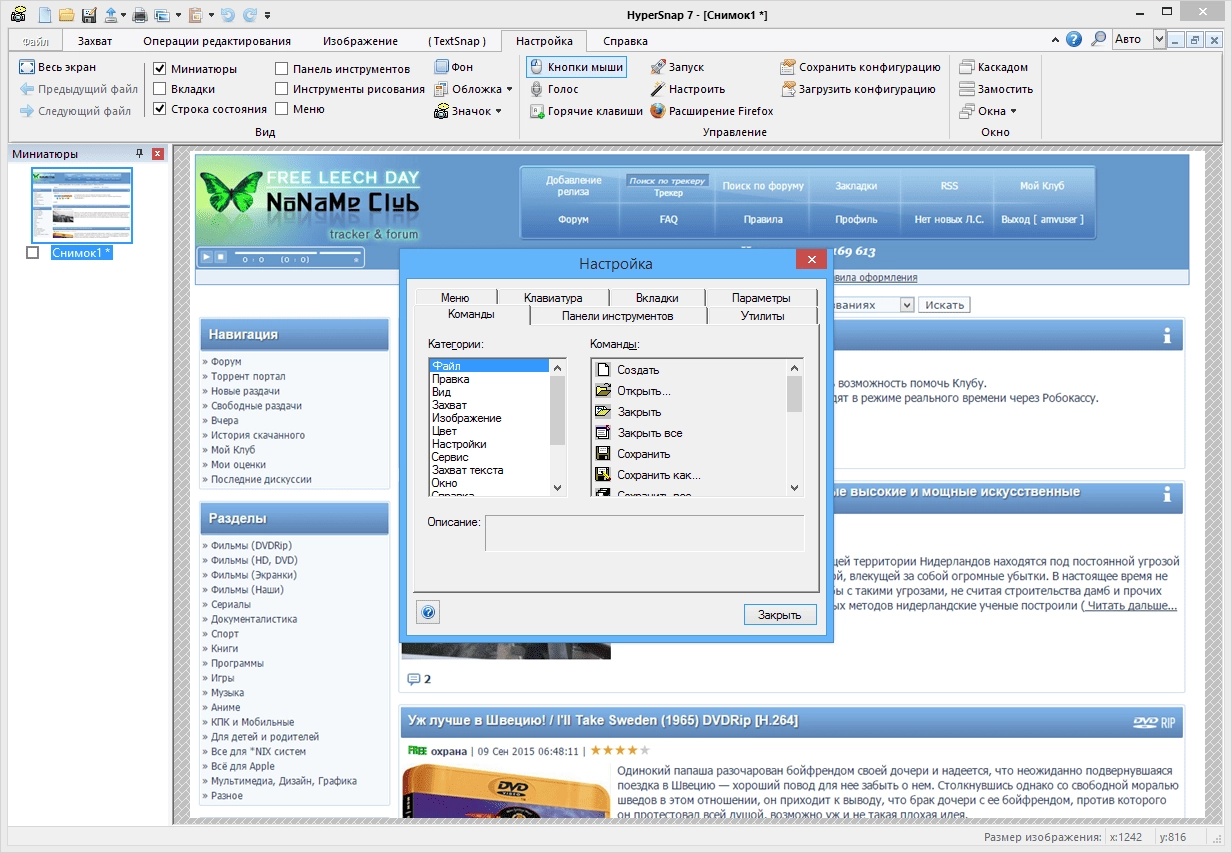Open the 'Фон' background option

(454, 67)
